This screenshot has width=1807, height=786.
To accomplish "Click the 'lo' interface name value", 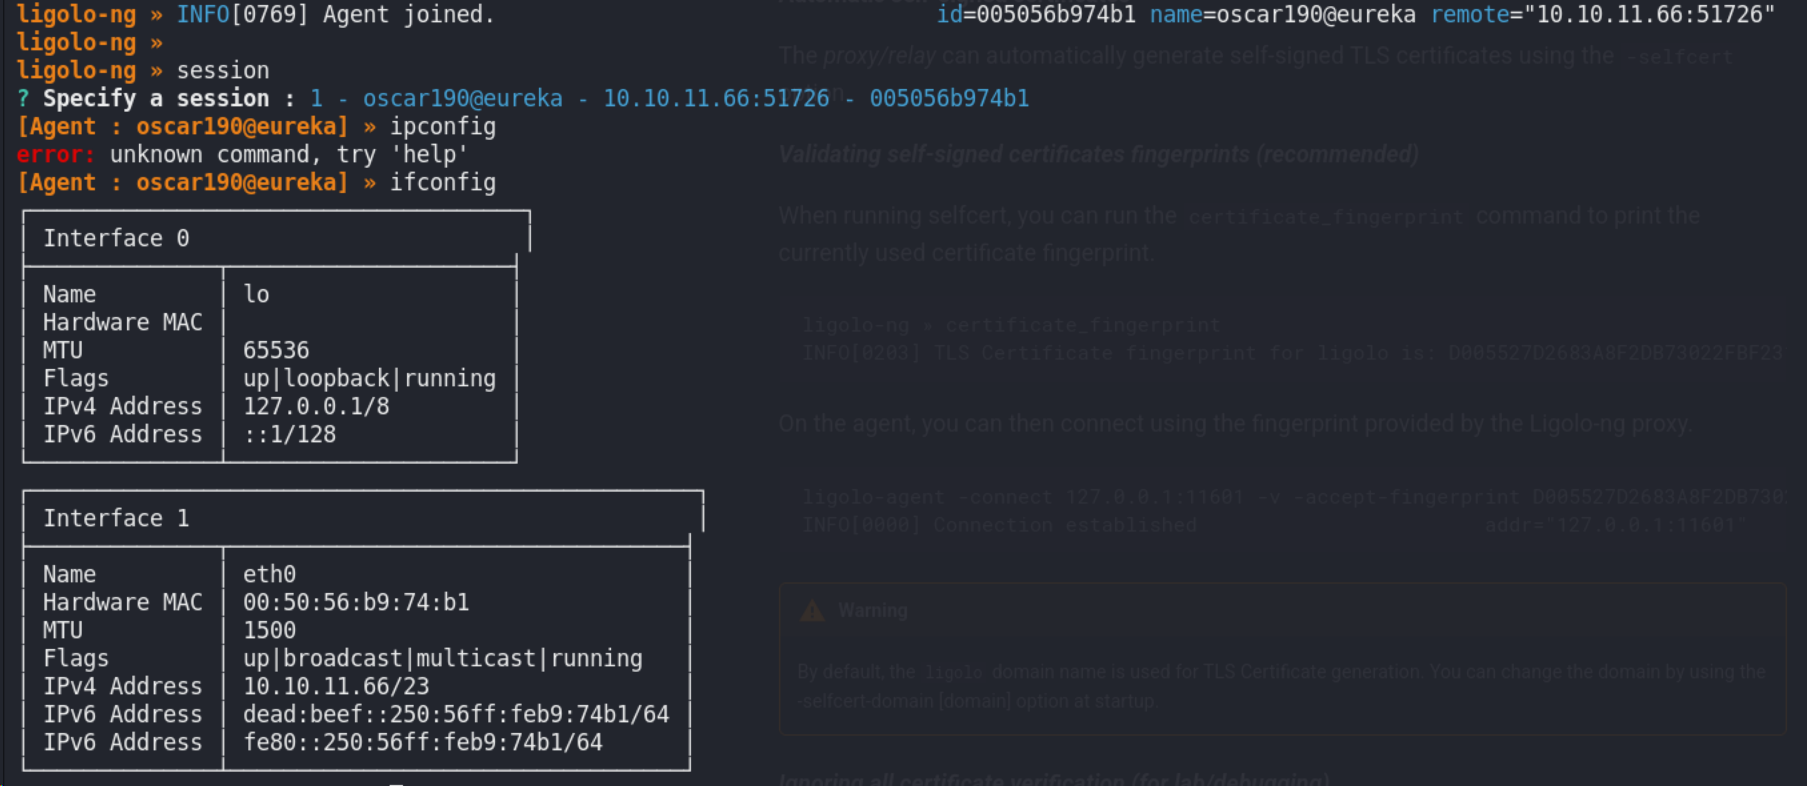I will click(x=256, y=295).
